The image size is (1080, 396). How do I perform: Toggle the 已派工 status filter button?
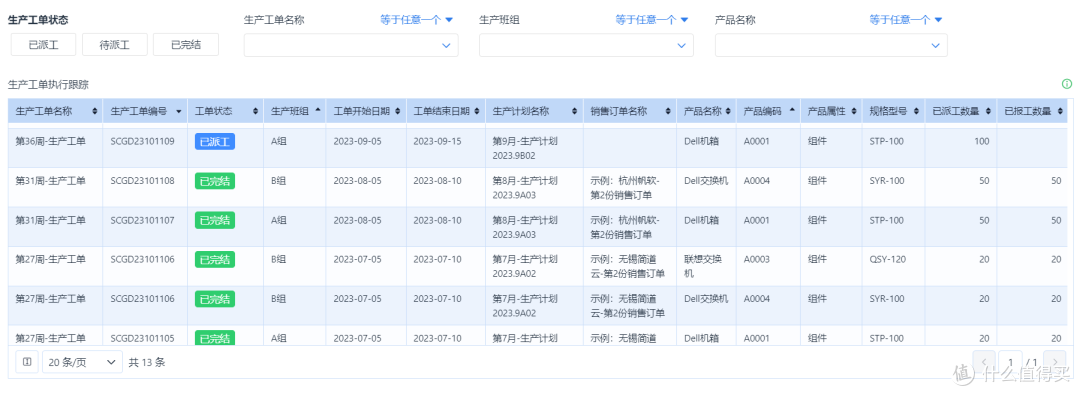43,45
